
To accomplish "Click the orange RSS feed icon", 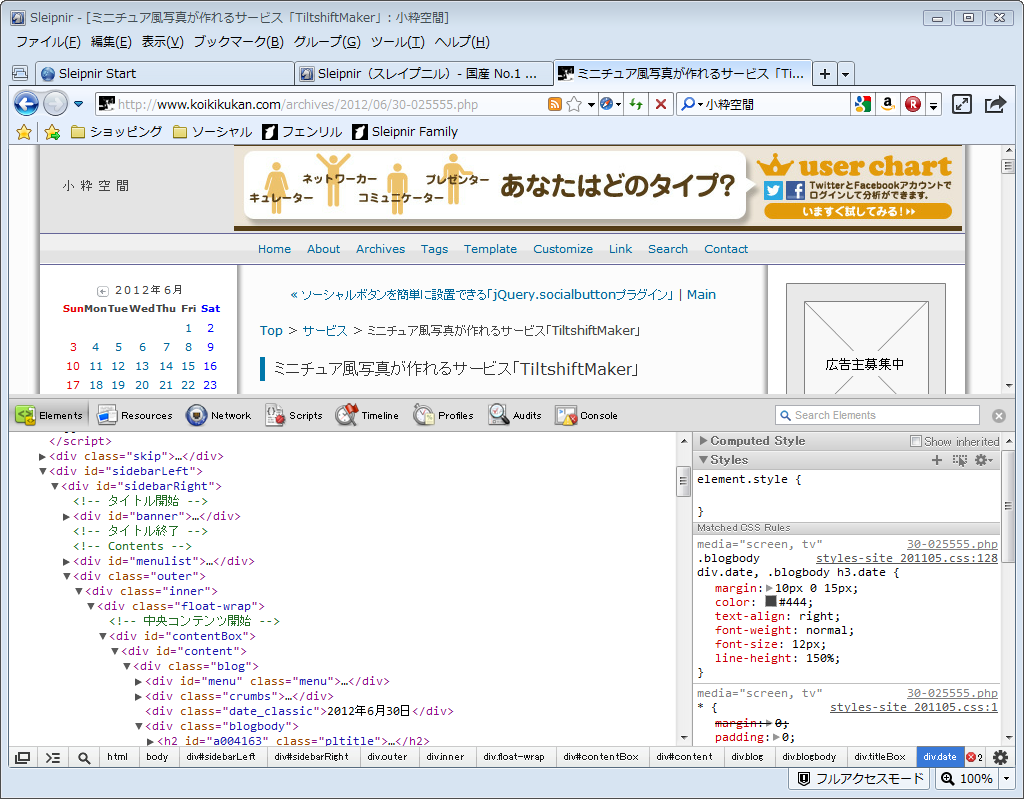I will [554, 104].
